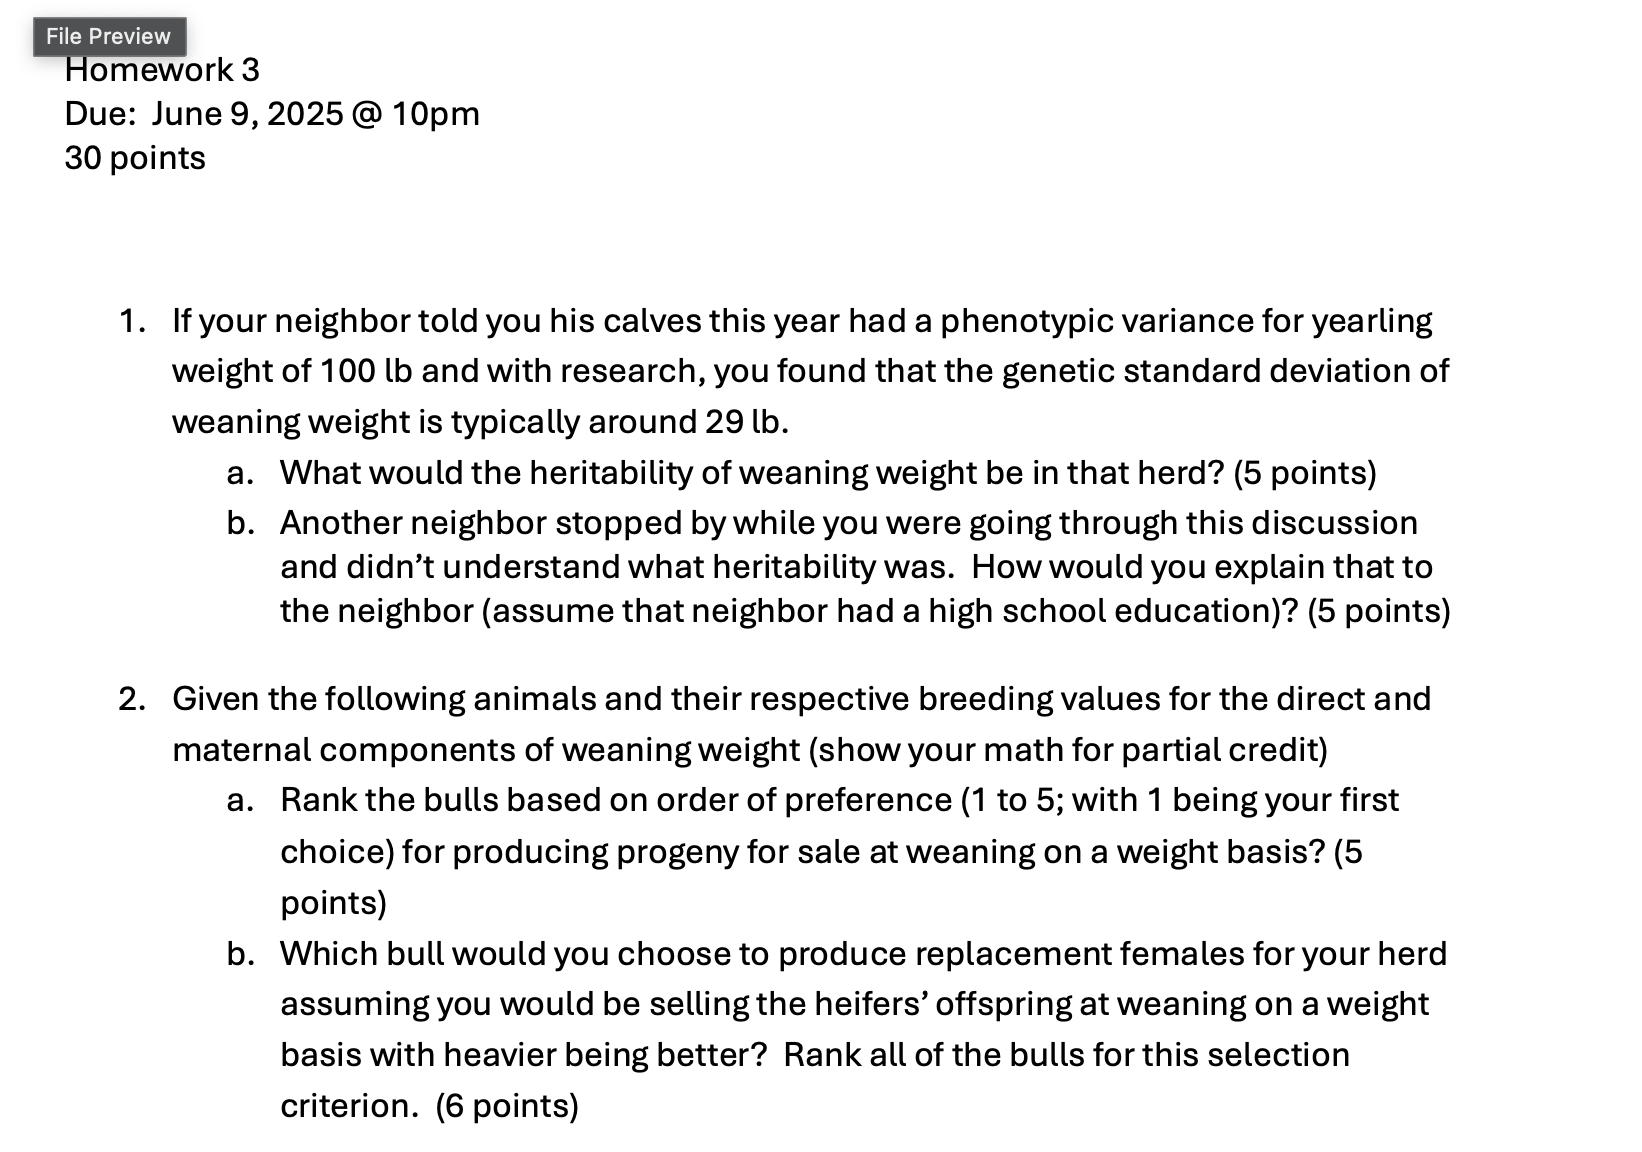This screenshot has height=1152, width=1642.
Task: Click the heritability question 1a text
Action: tap(828, 473)
